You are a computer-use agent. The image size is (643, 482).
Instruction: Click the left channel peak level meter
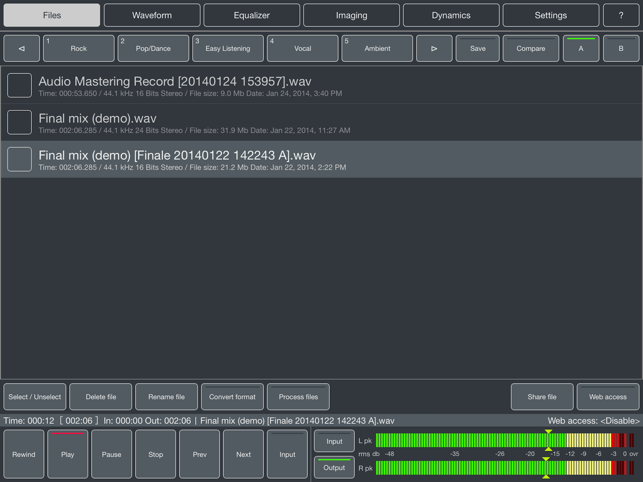500,441
